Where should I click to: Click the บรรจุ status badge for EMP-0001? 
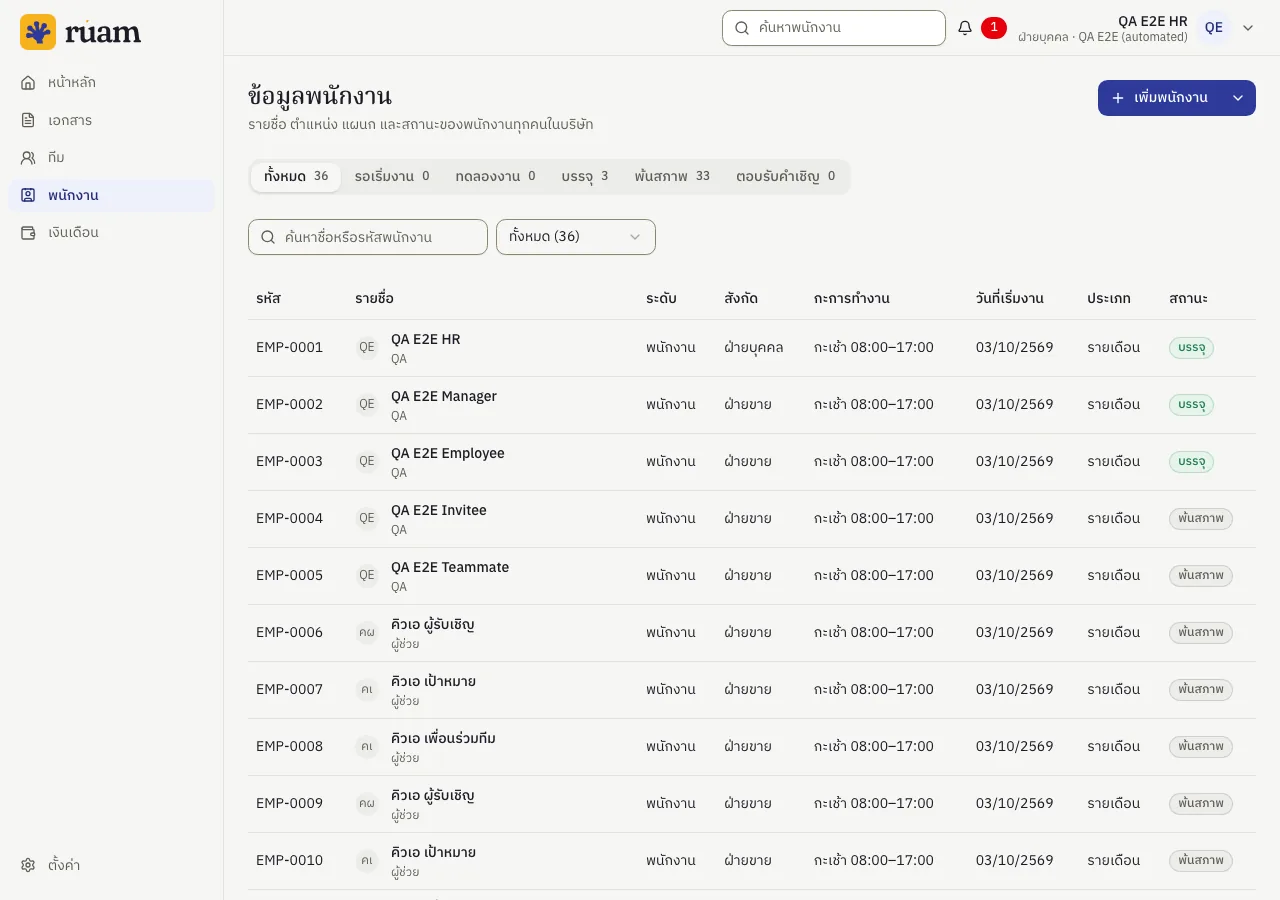[1191, 348]
